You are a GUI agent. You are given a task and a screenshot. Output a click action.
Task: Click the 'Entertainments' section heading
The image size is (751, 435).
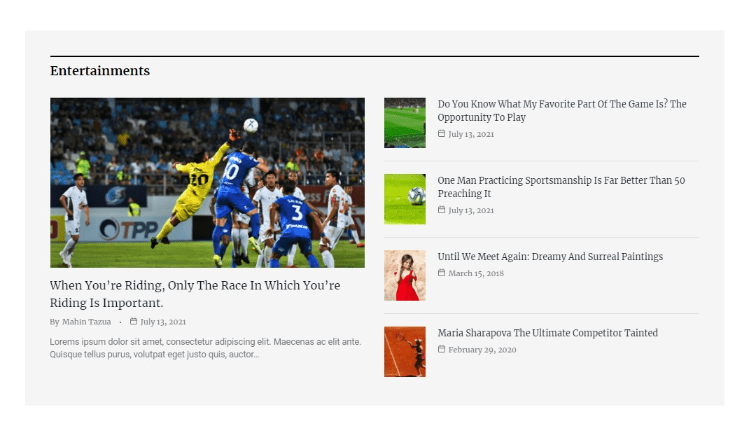(100, 71)
